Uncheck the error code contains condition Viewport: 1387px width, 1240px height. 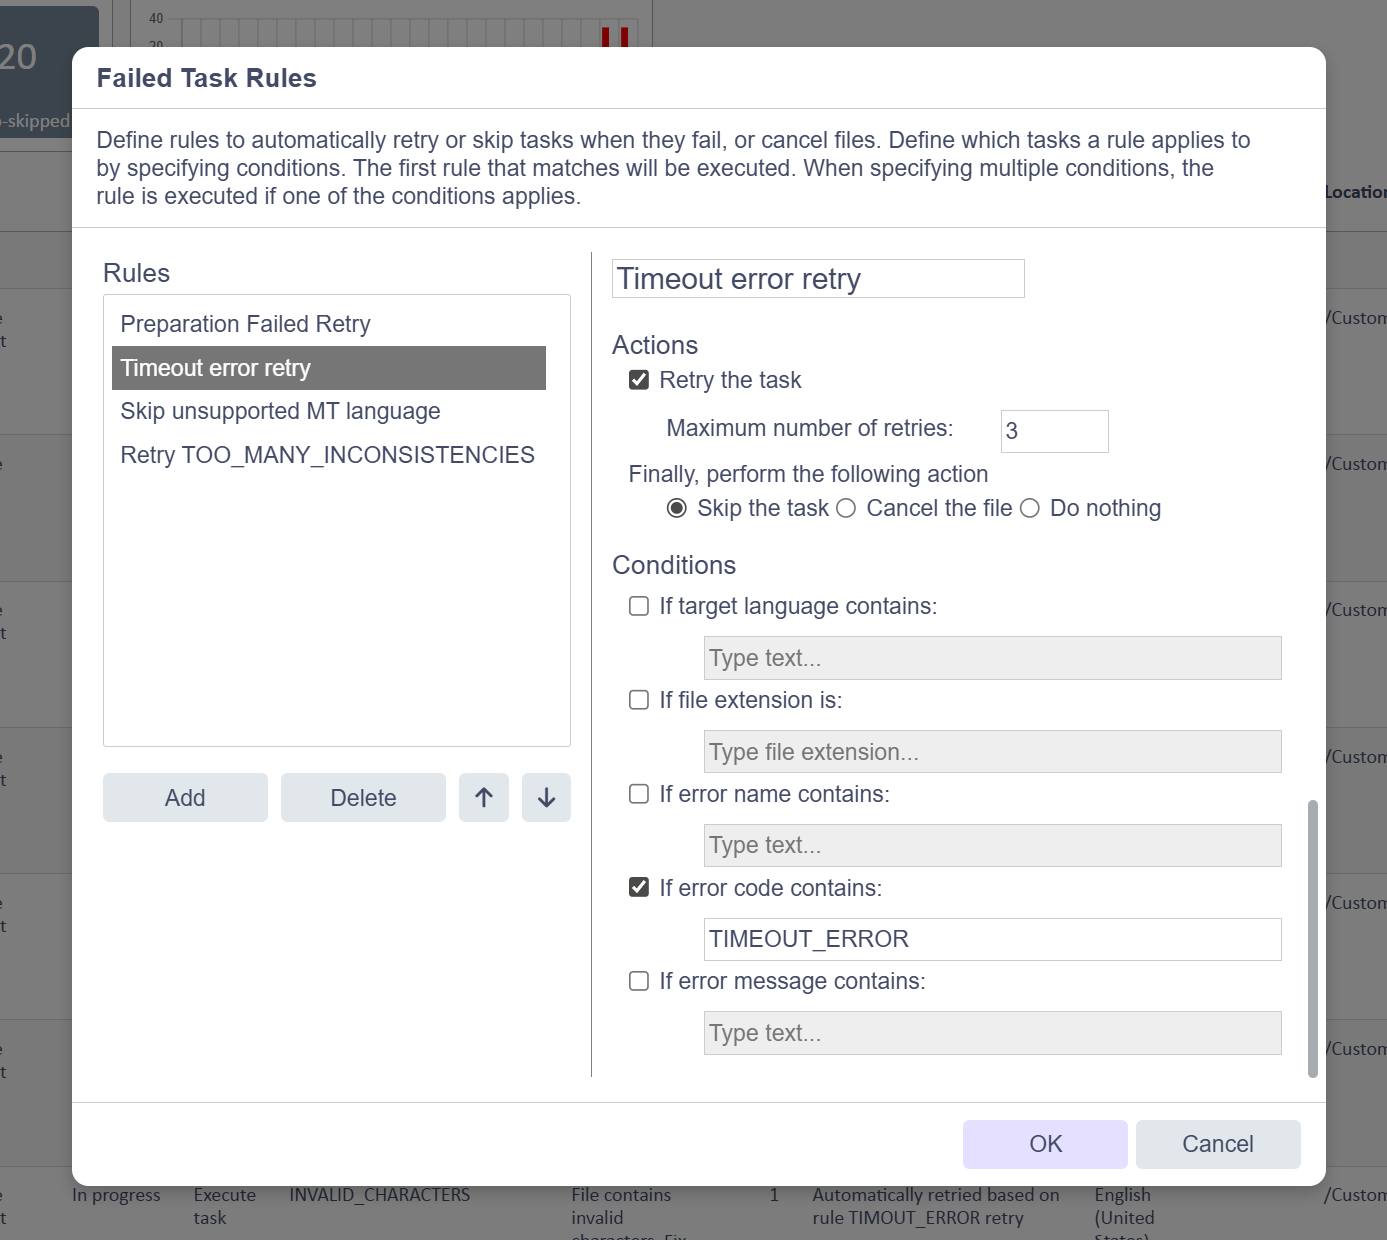click(639, 887)
